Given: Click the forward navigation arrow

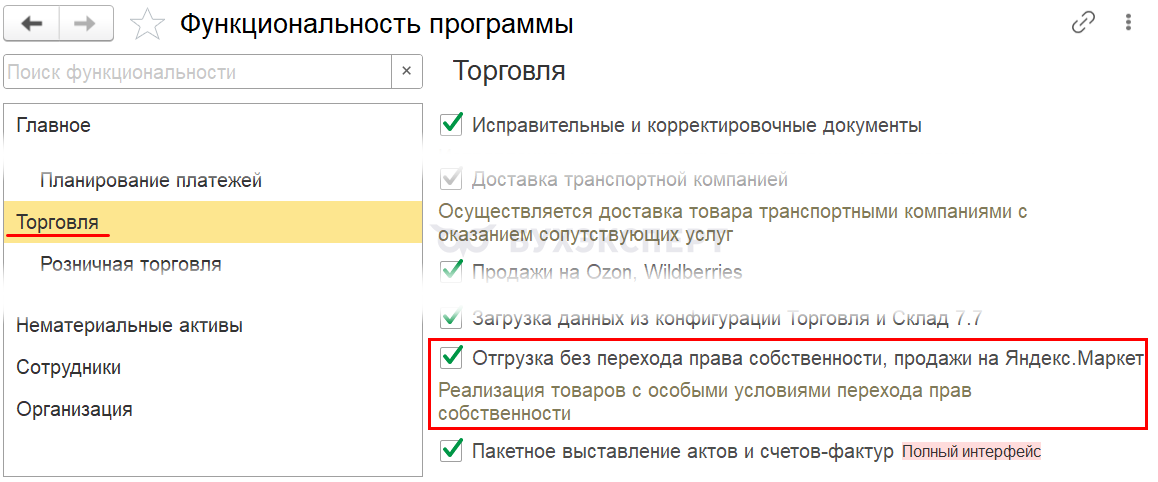Looking at the screenshot, I should [x=87, y=23].
